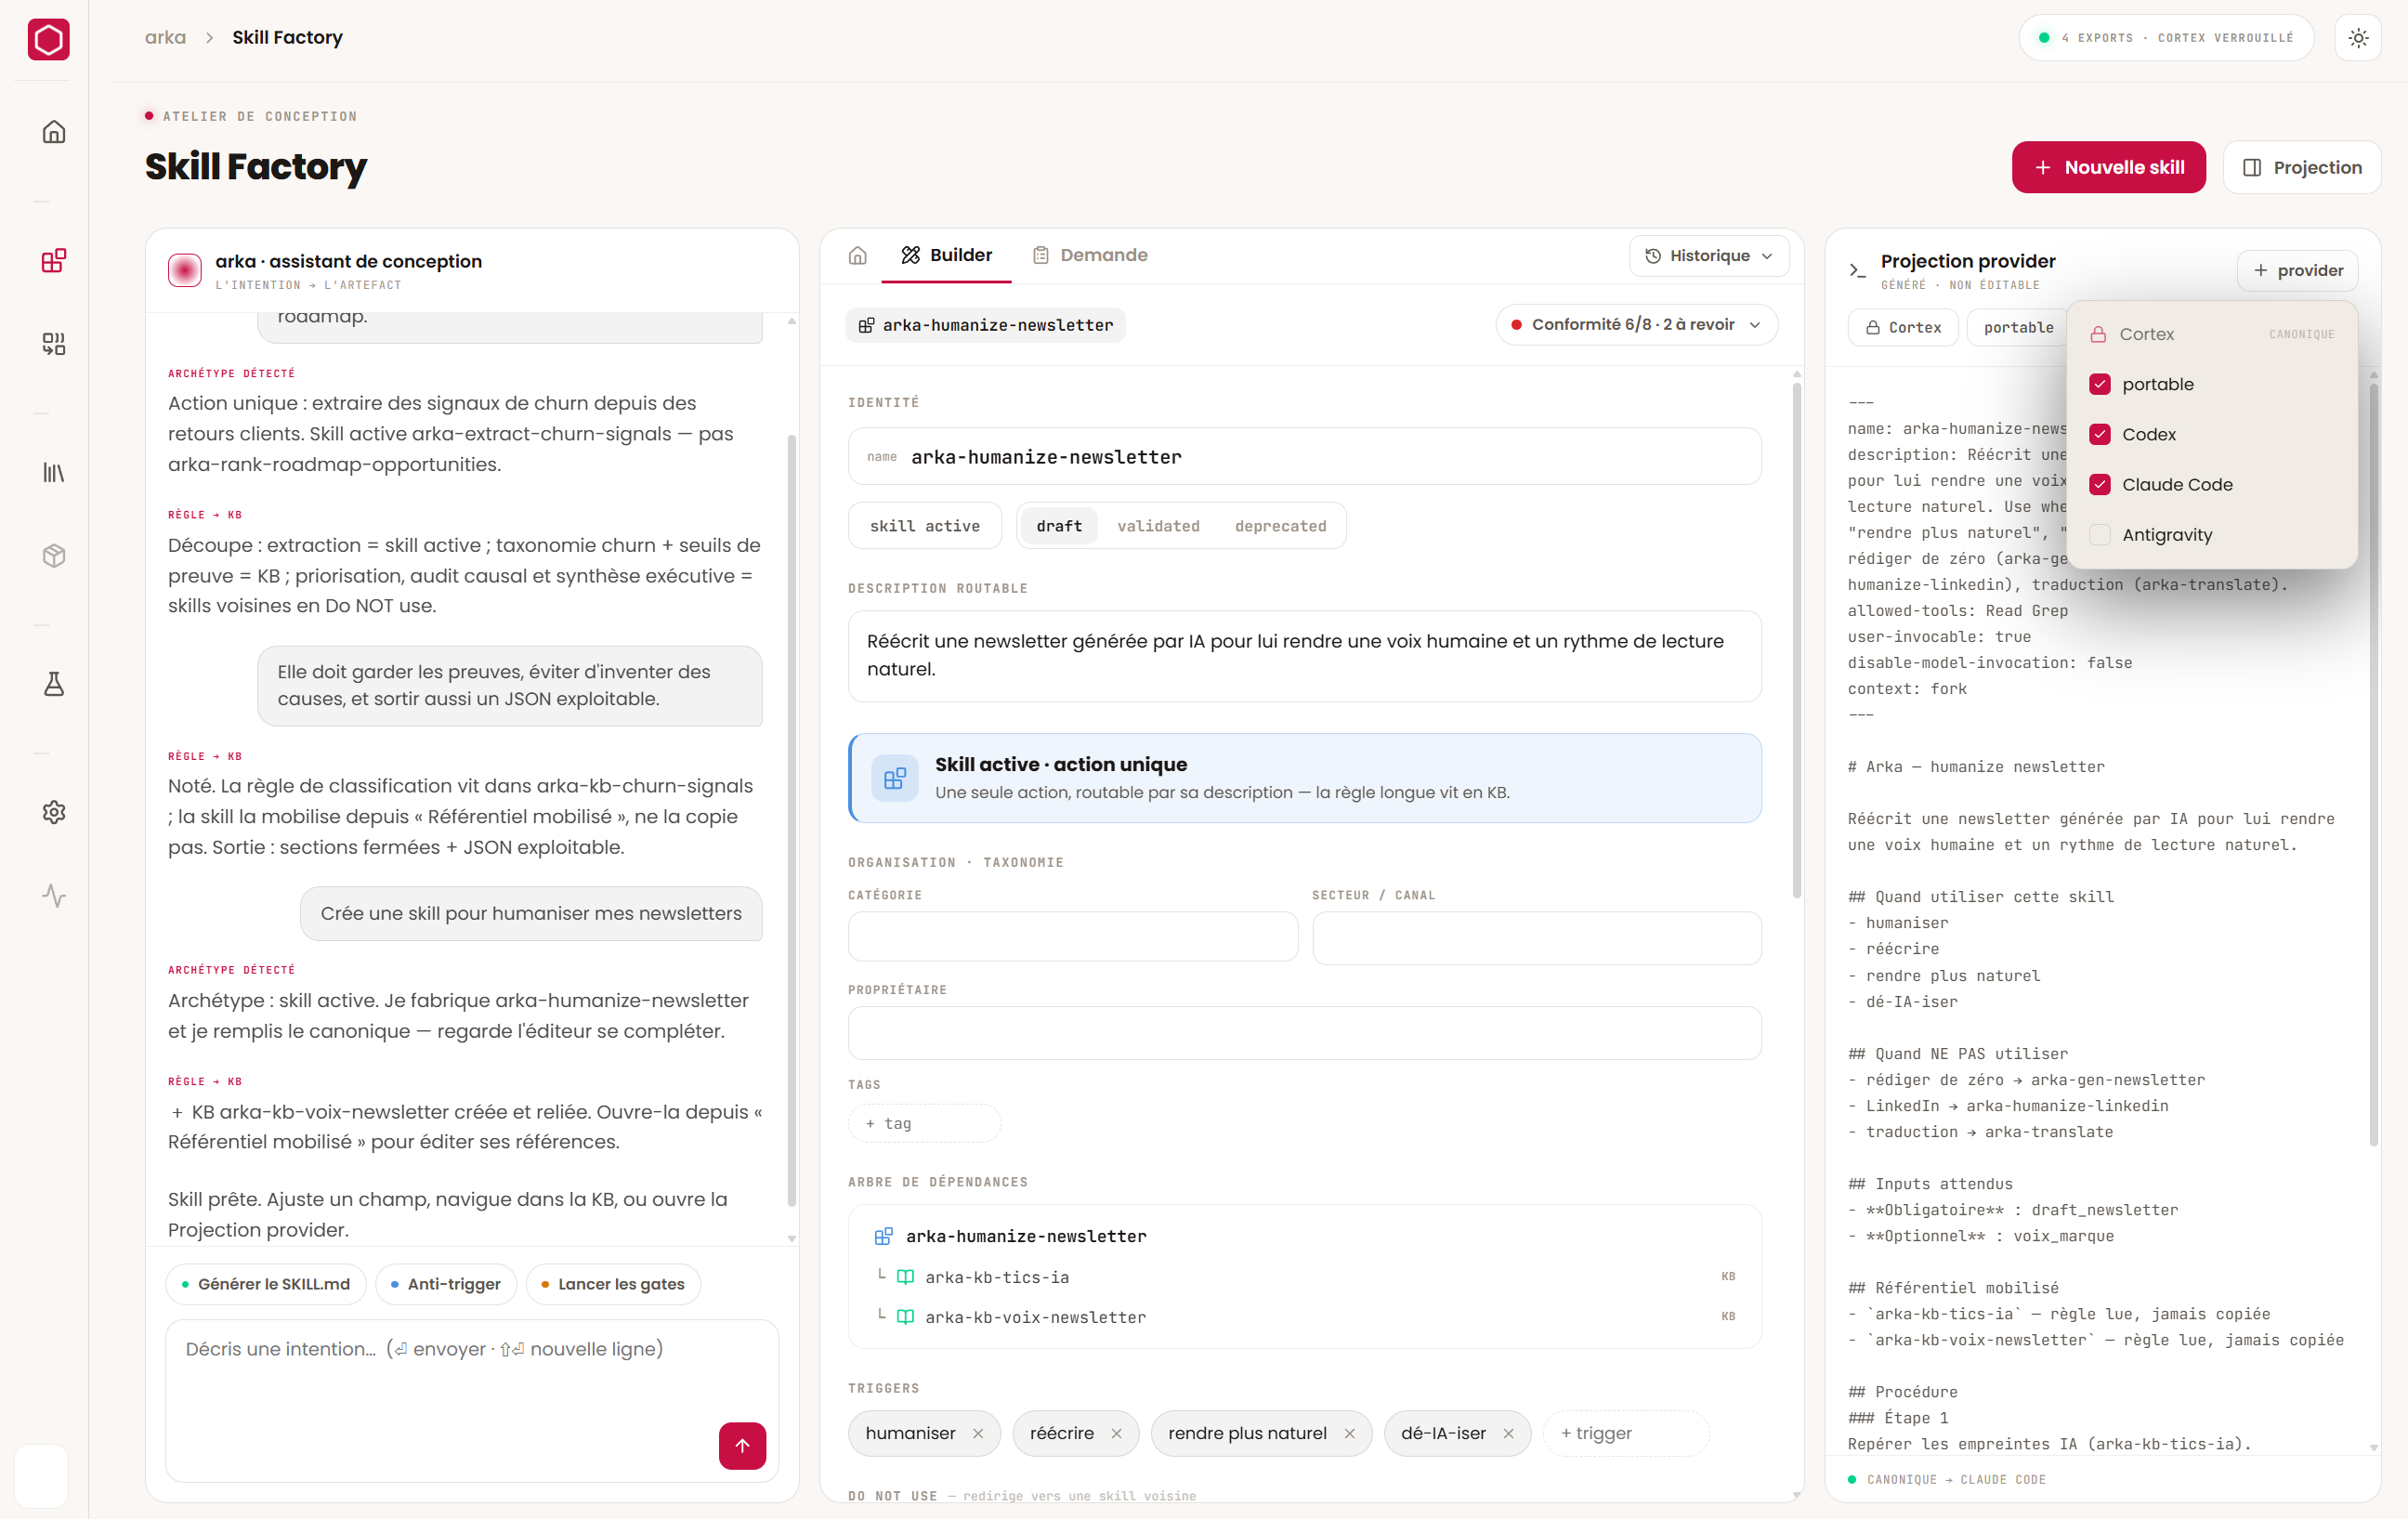Click the exports Cortex verrouillé status pill

point(2166,38)
